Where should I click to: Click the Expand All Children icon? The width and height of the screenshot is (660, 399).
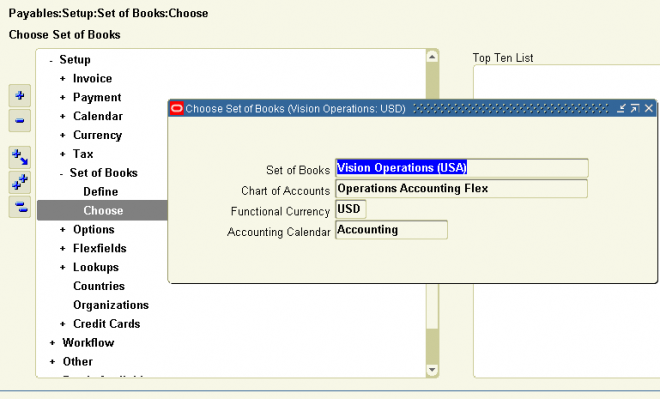pyautogui.click(x=20, y=157)
